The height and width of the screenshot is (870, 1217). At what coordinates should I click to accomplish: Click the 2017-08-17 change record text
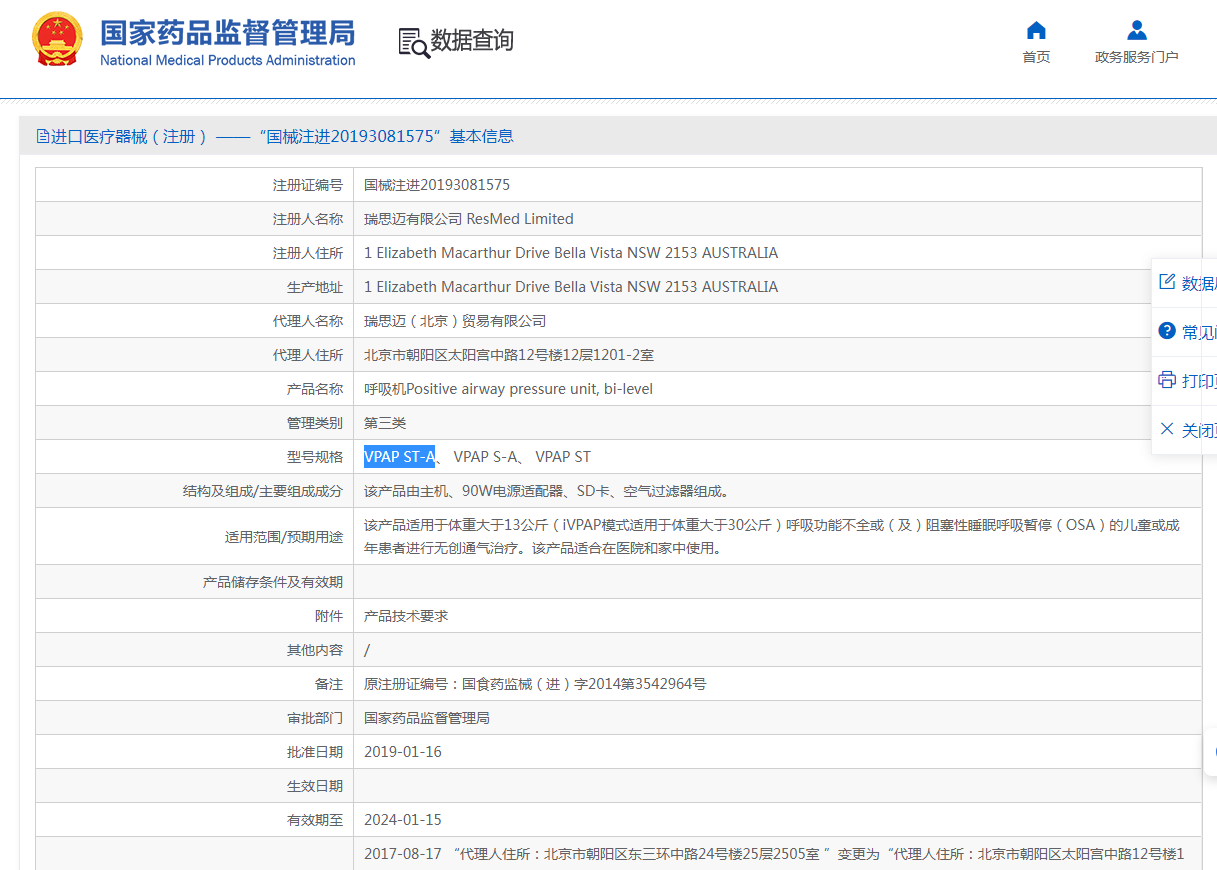774,854
